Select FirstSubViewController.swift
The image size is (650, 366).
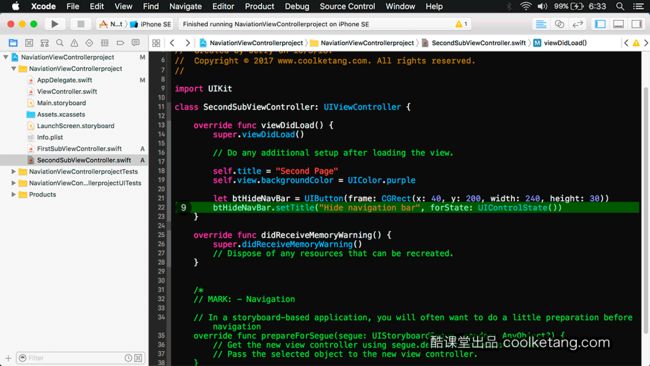[x=79, y=148]
